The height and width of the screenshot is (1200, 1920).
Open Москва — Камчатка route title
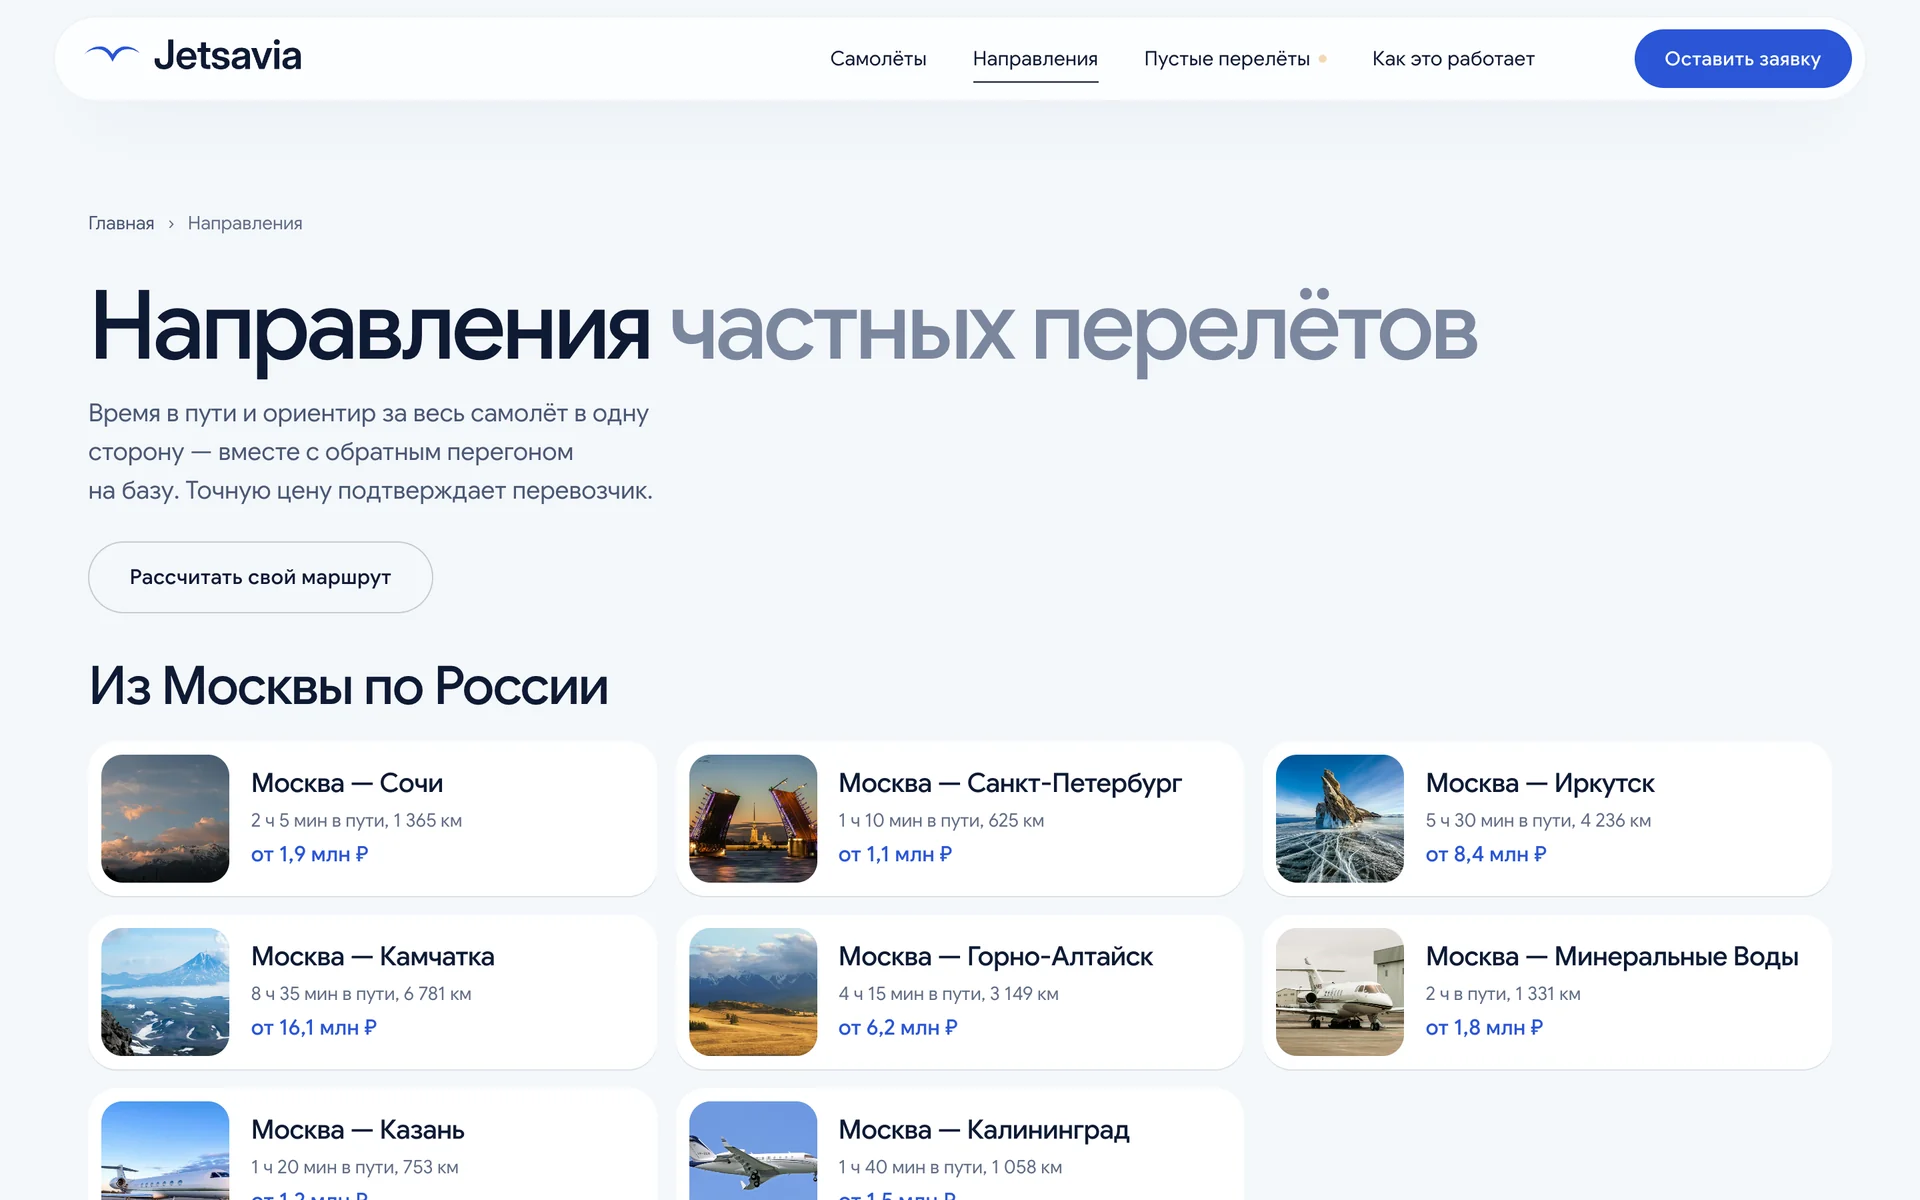373,956
